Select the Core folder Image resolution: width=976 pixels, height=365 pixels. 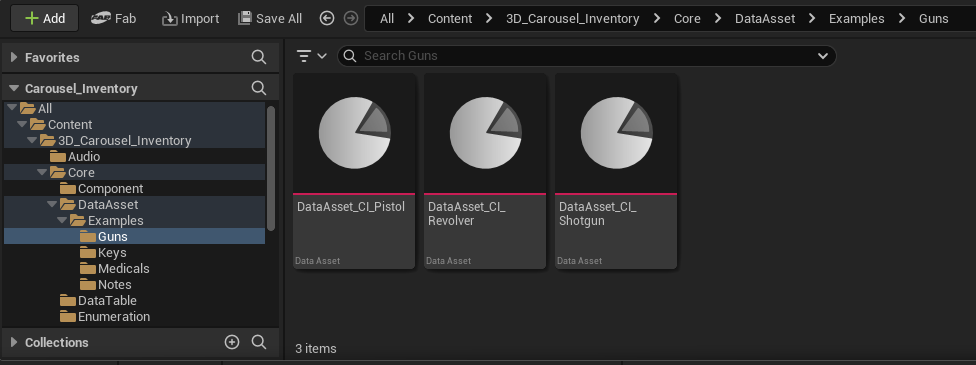(134, 173)
